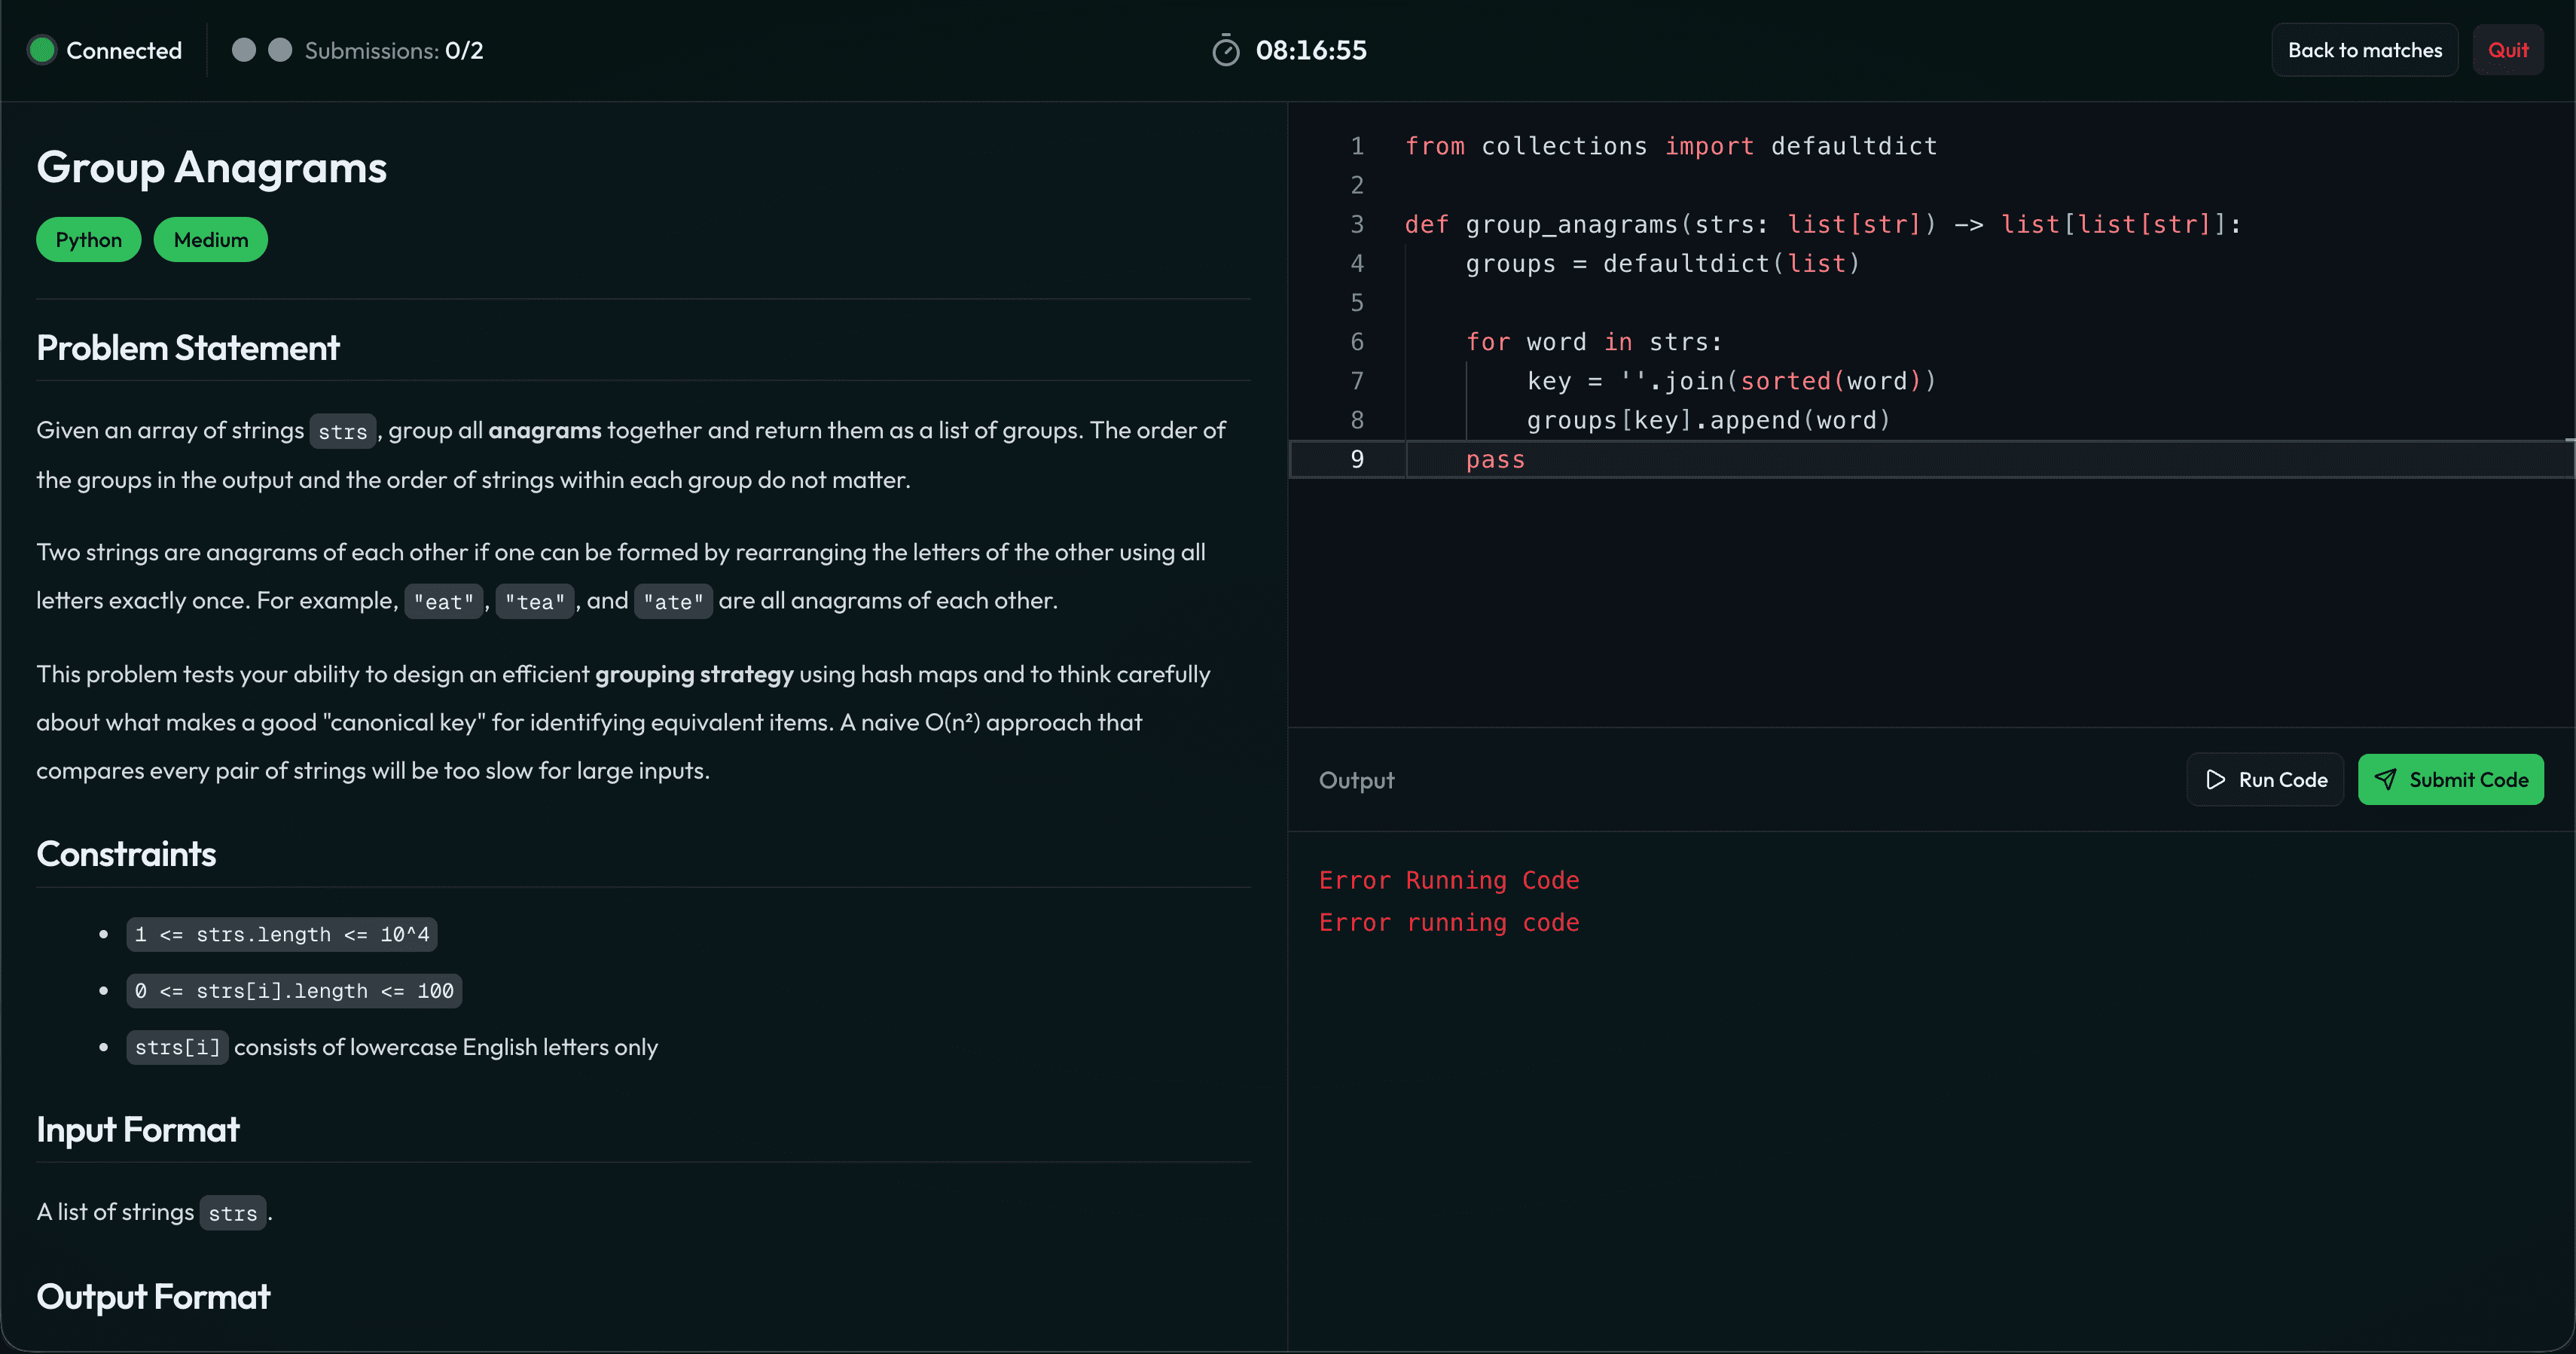
Task: Click the Input Format heading
Action: click(x=138, y=1130)
